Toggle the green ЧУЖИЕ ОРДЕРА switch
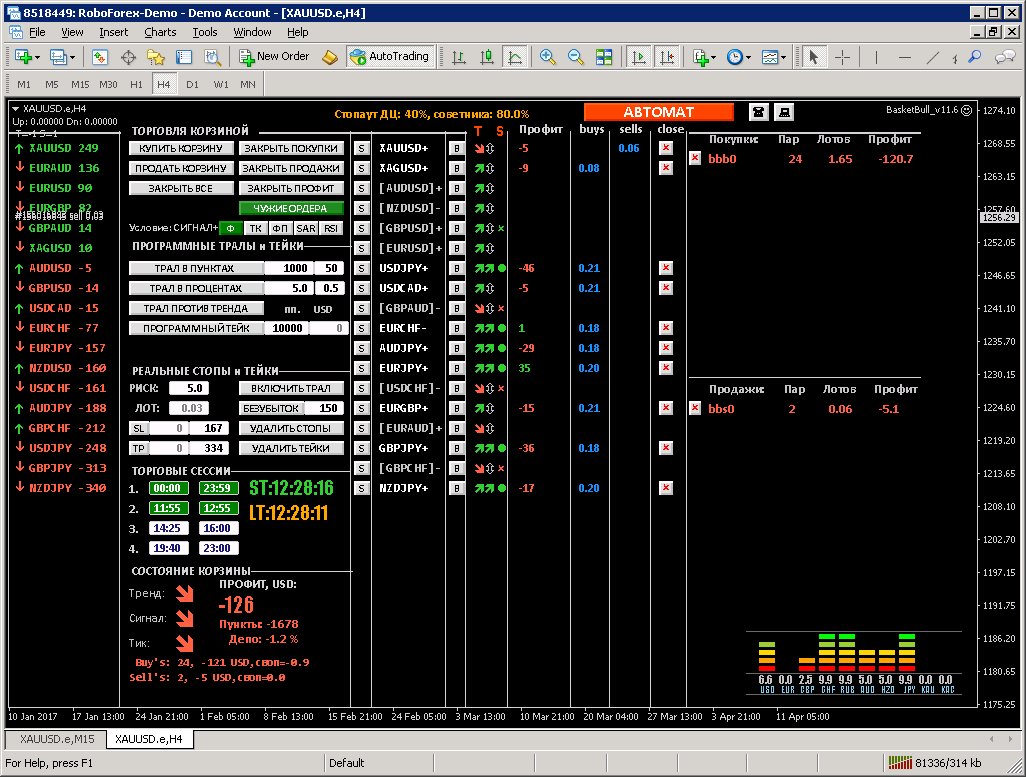The width and height of the screenshot is (1026, 777). pos(290,208)
